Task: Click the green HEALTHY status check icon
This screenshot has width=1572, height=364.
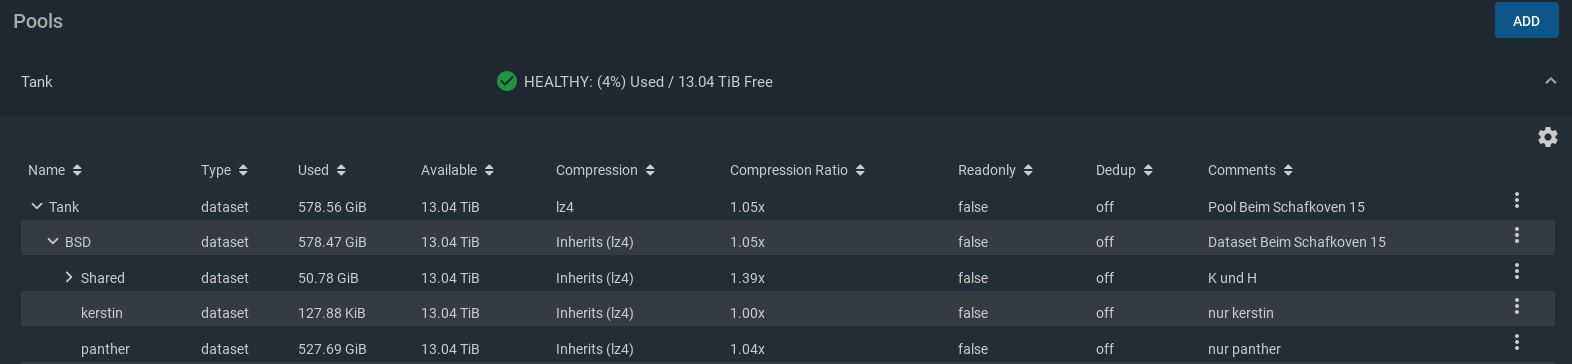Action: pyautogui.click(x=507, y=81)
